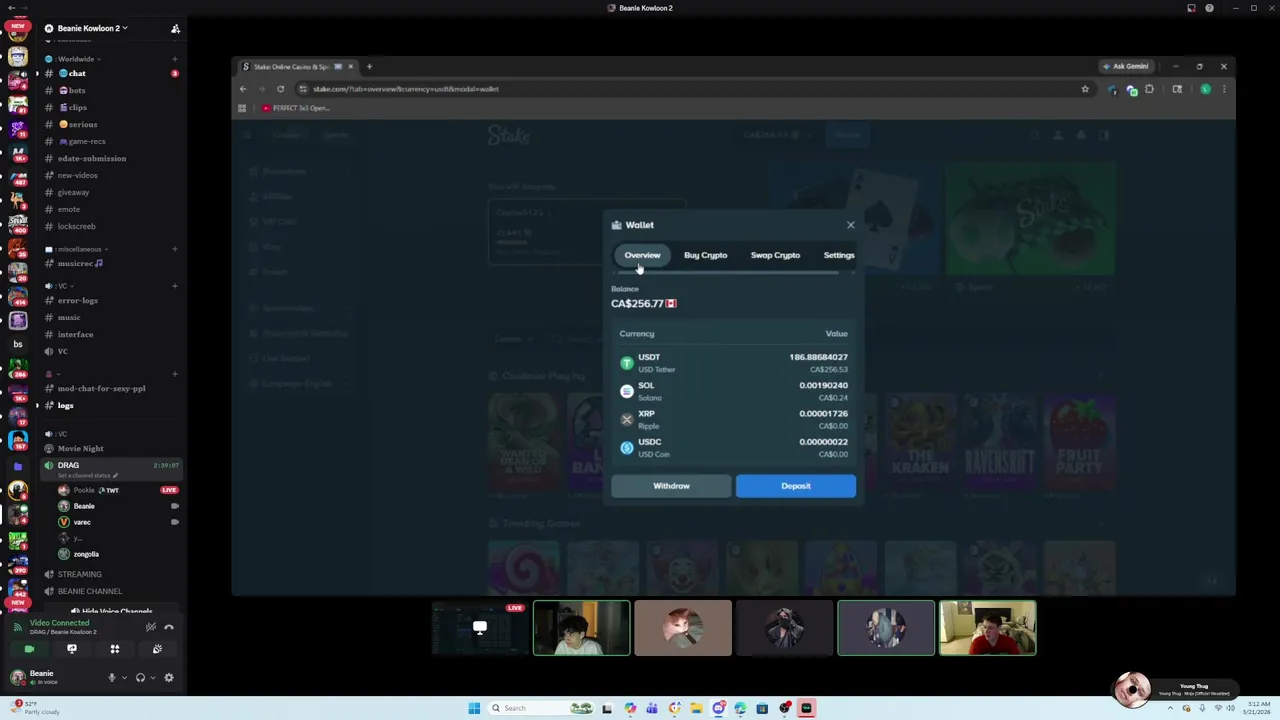Select the SOL Solana currency icon

627,391
